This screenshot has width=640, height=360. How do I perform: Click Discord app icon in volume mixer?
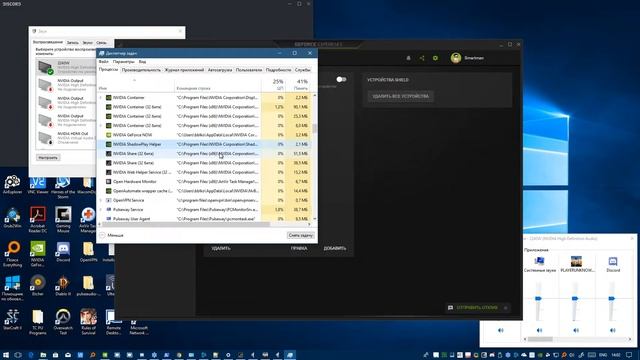(x=613, y=261)
